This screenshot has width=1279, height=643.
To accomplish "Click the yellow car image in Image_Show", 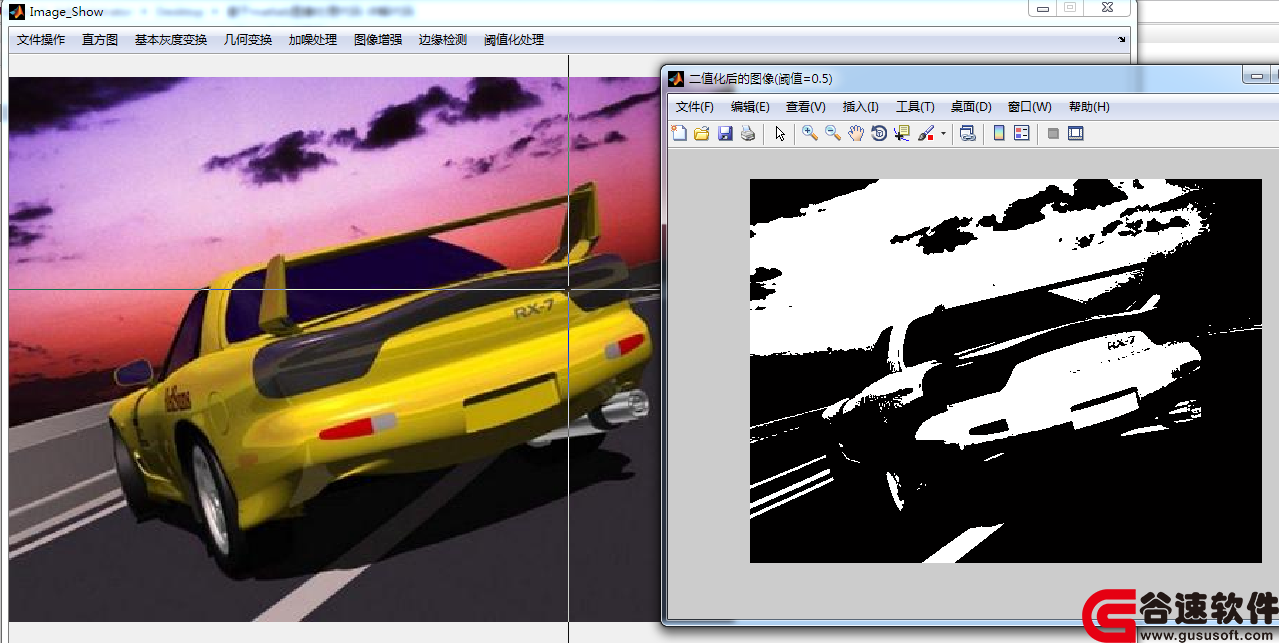I will tap(335, 349).
